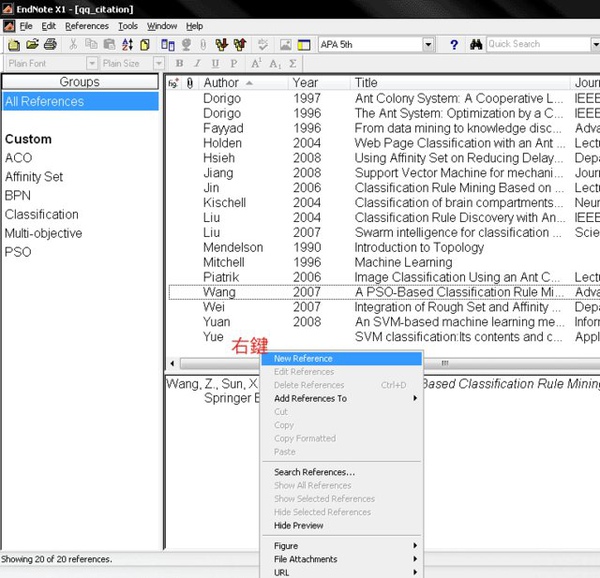Expand the File Attachments submenu
Viewport: 600px width, 578px height.
[342, 559]
